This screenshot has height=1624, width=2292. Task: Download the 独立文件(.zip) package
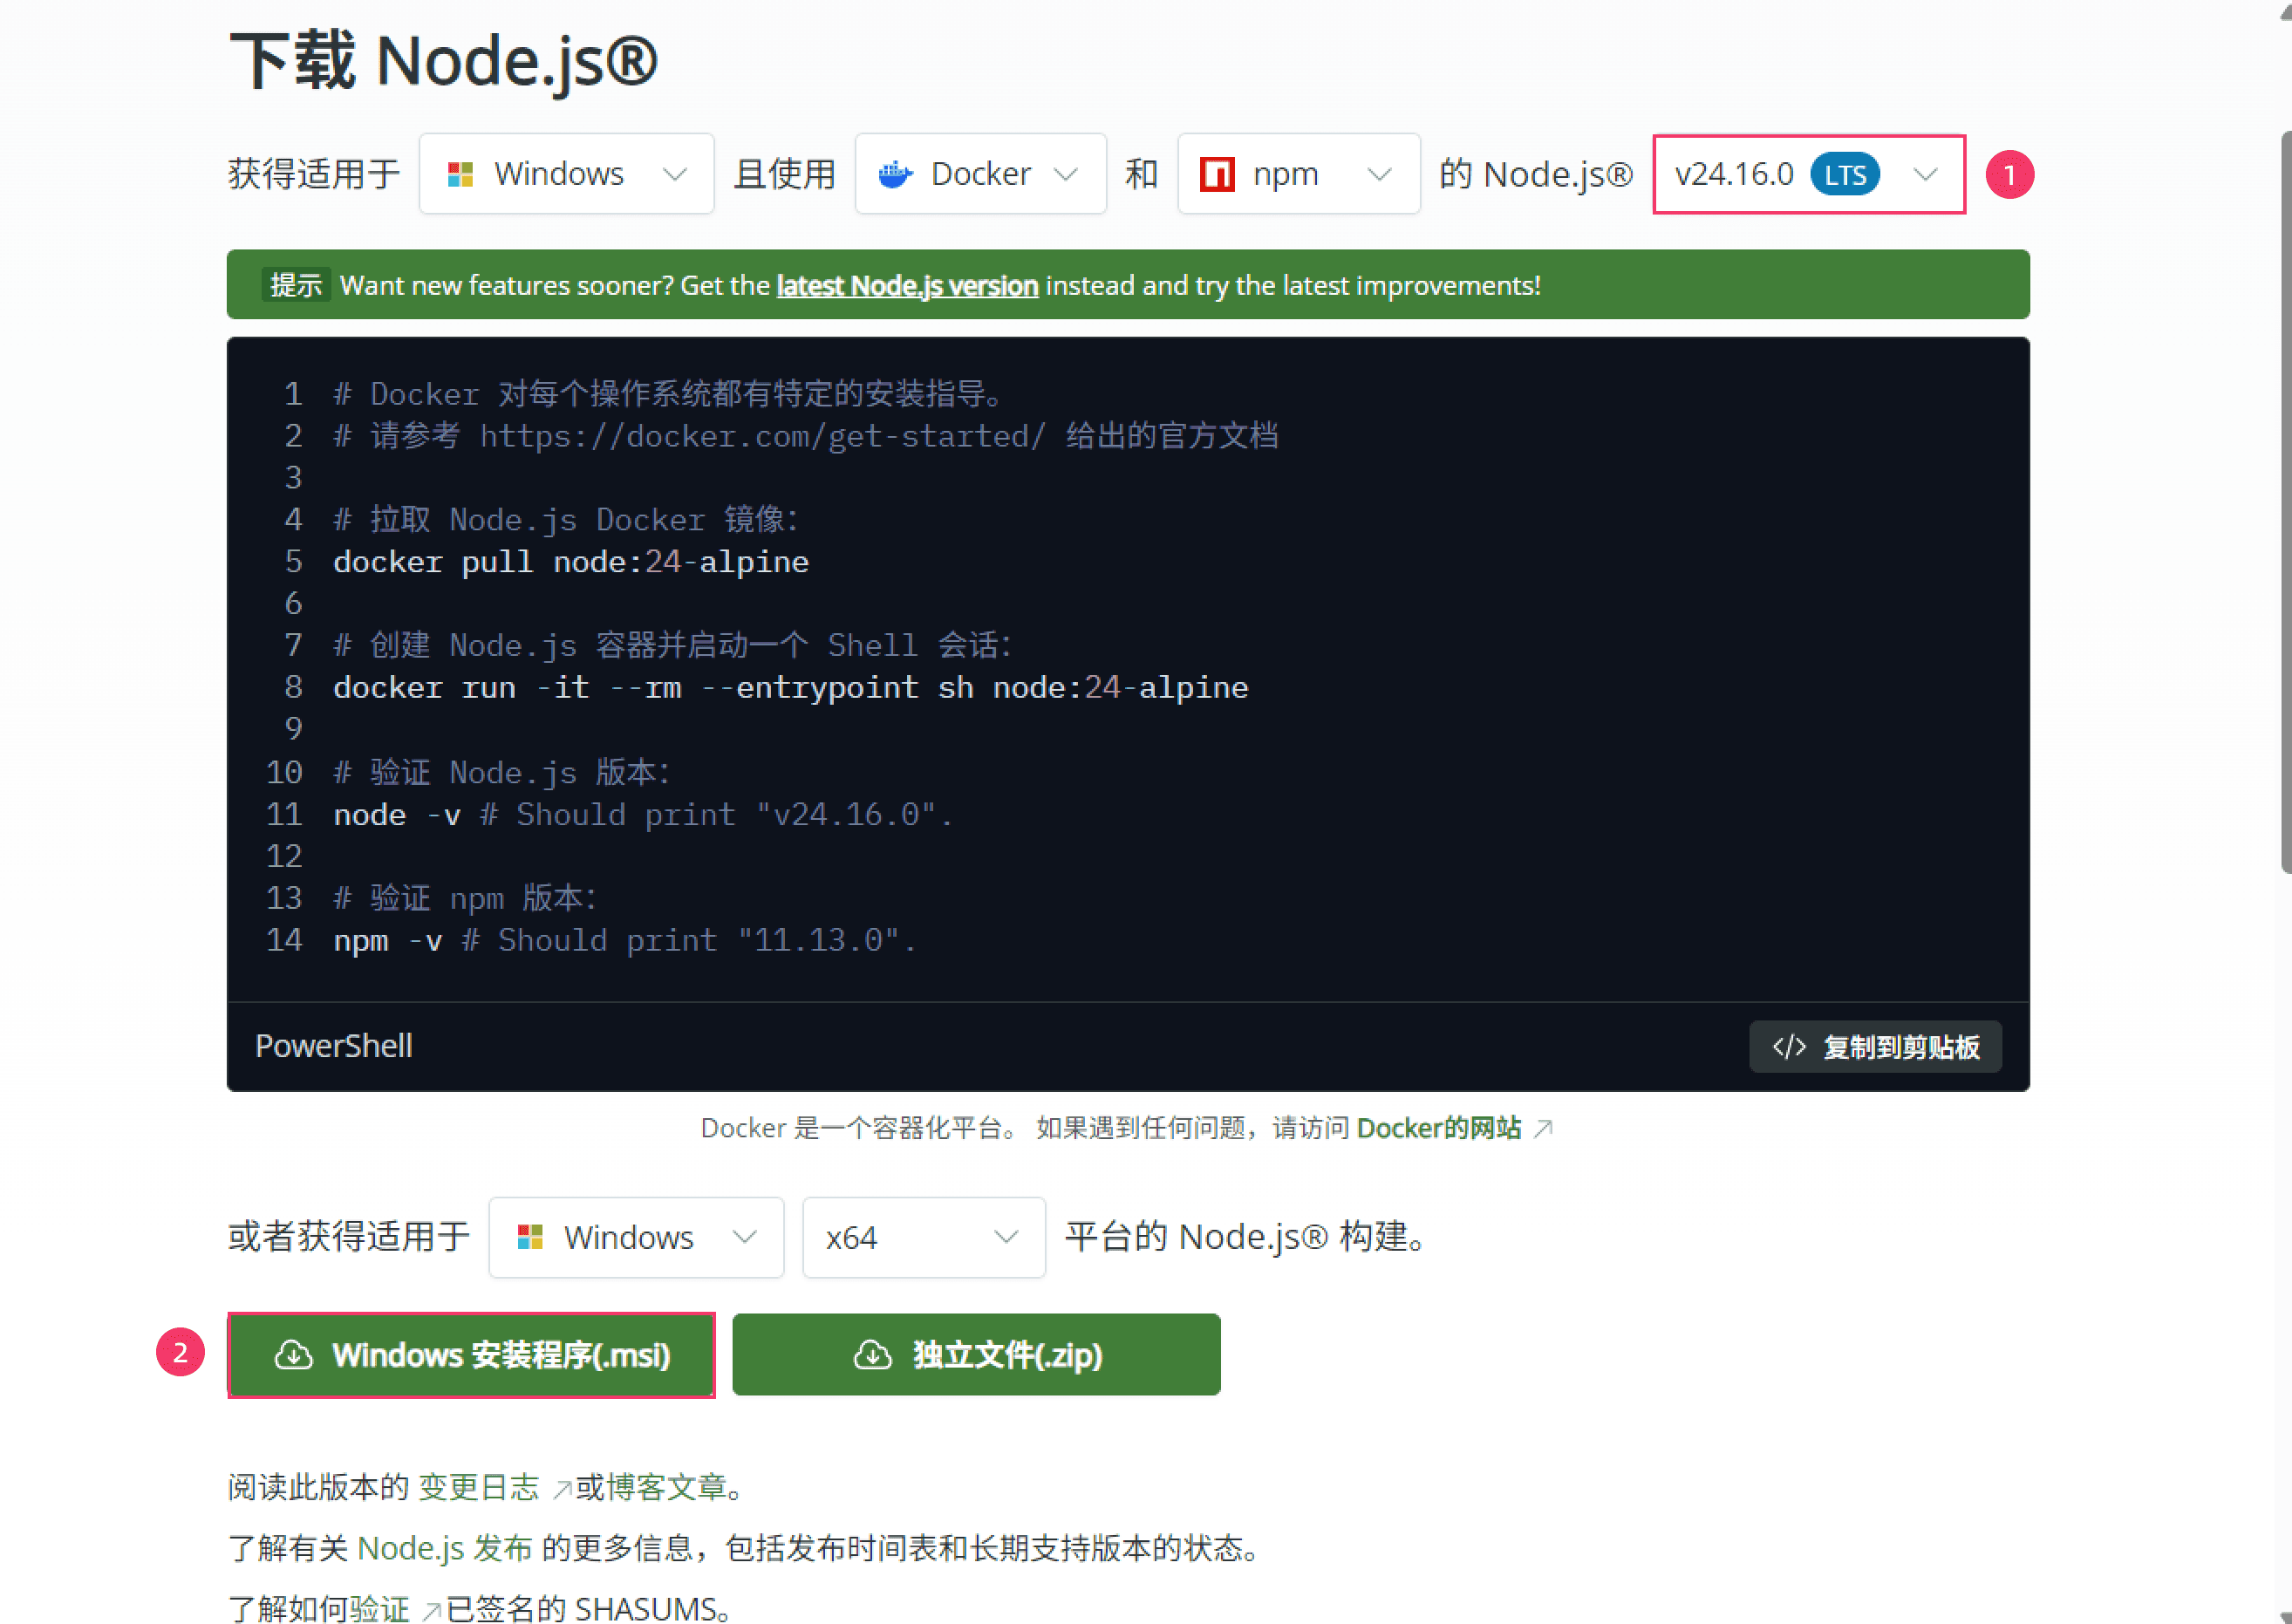[976, 1354]
